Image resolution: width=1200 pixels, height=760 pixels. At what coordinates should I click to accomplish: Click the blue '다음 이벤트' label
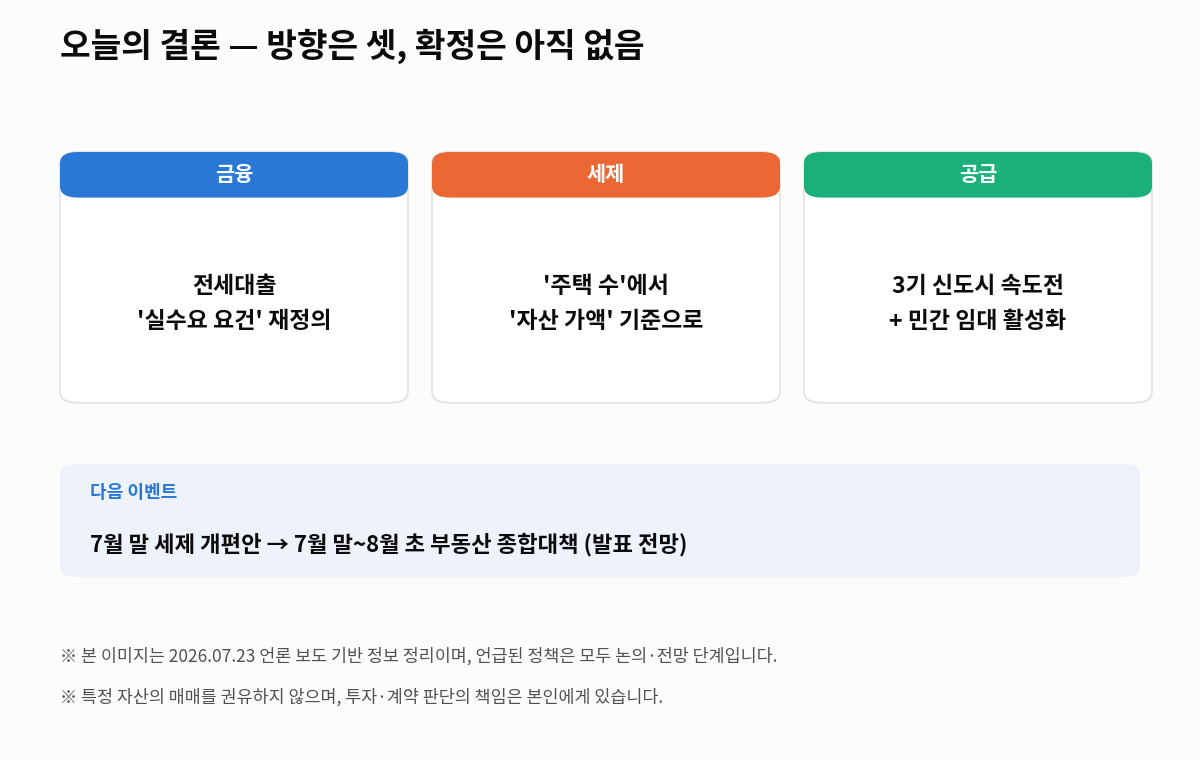pos(133,491)
